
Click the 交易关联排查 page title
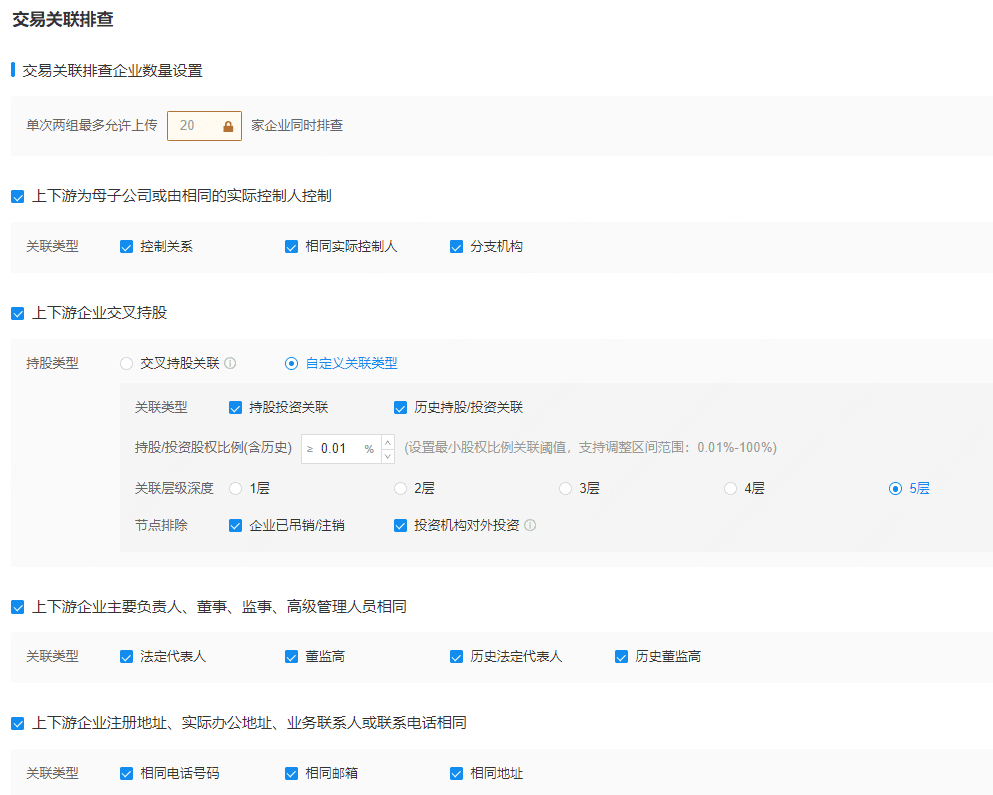click(x=63, y=19)
